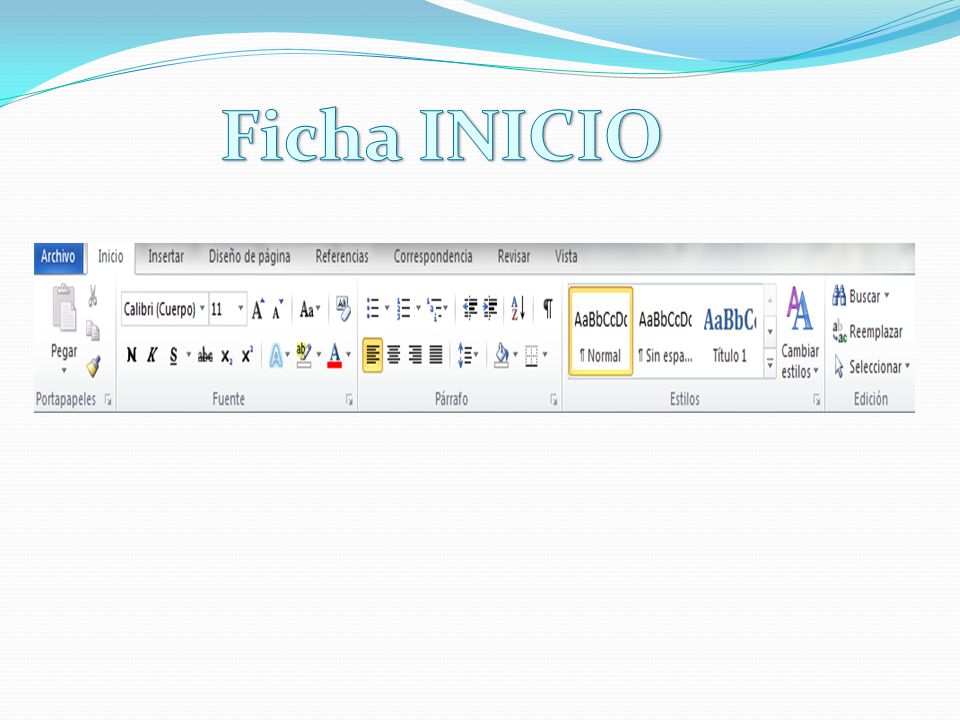
Task: Open Párrafo dialog launcher
Action: click(553, 400)
